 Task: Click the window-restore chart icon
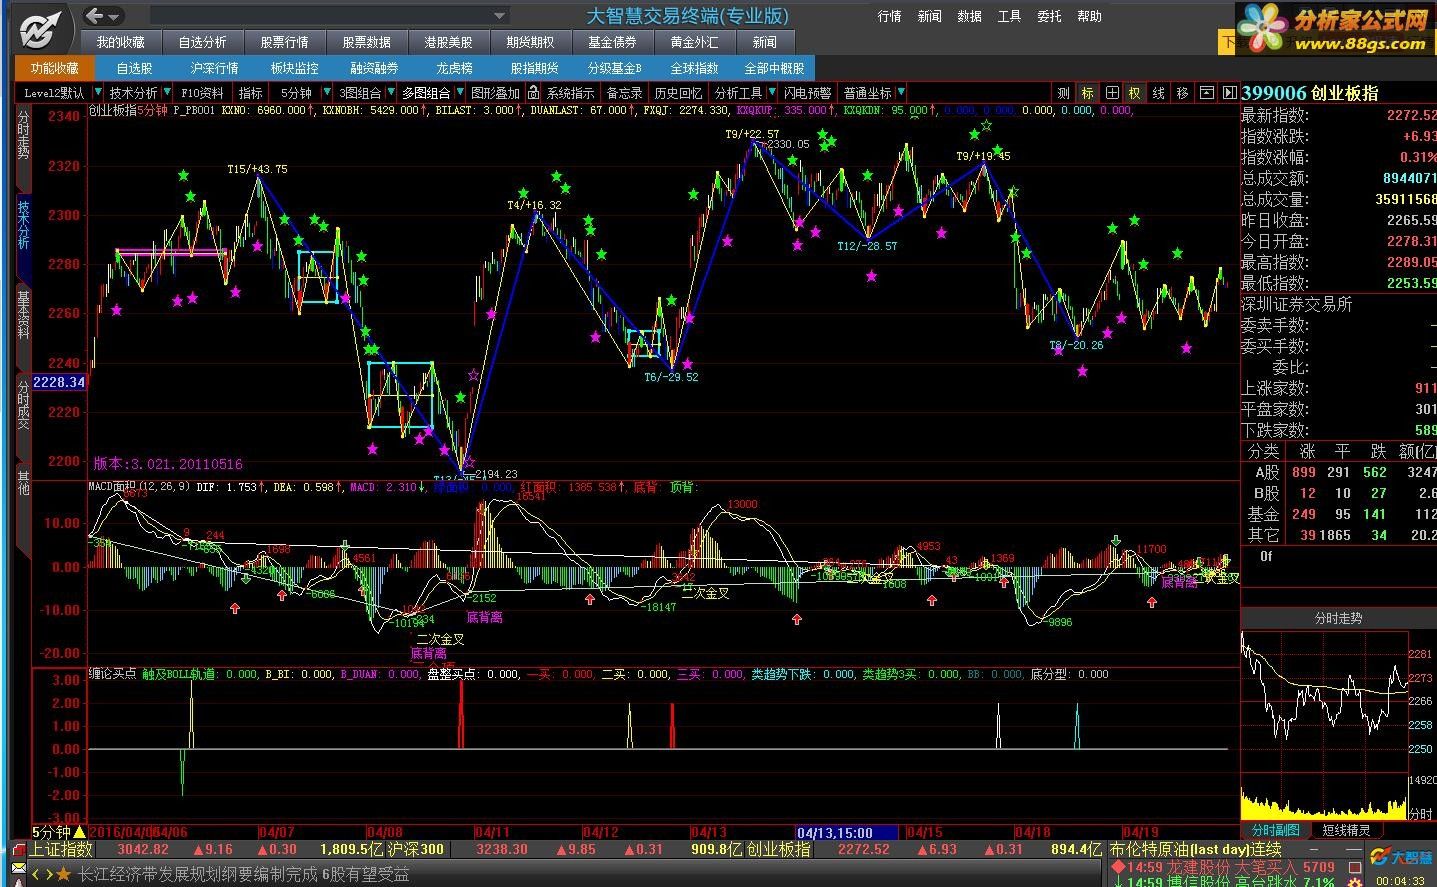tap(1207, 93)
